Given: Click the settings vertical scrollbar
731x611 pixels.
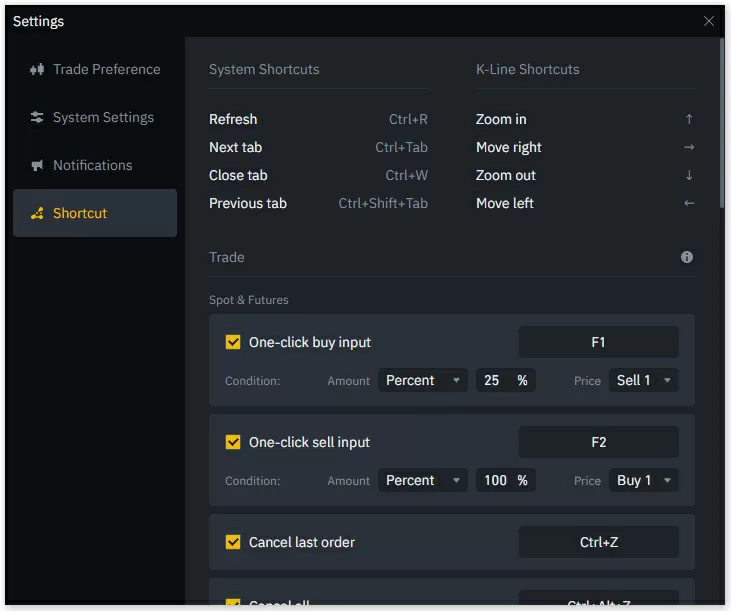Looking at the screenshot, I should 722,124.
